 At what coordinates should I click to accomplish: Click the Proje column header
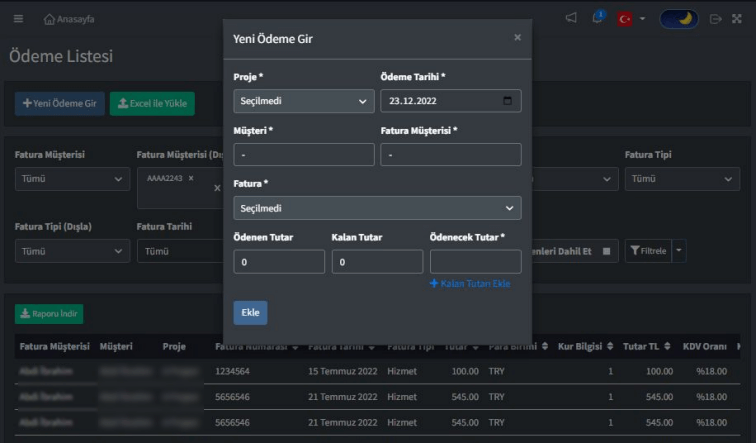point(174,347)
